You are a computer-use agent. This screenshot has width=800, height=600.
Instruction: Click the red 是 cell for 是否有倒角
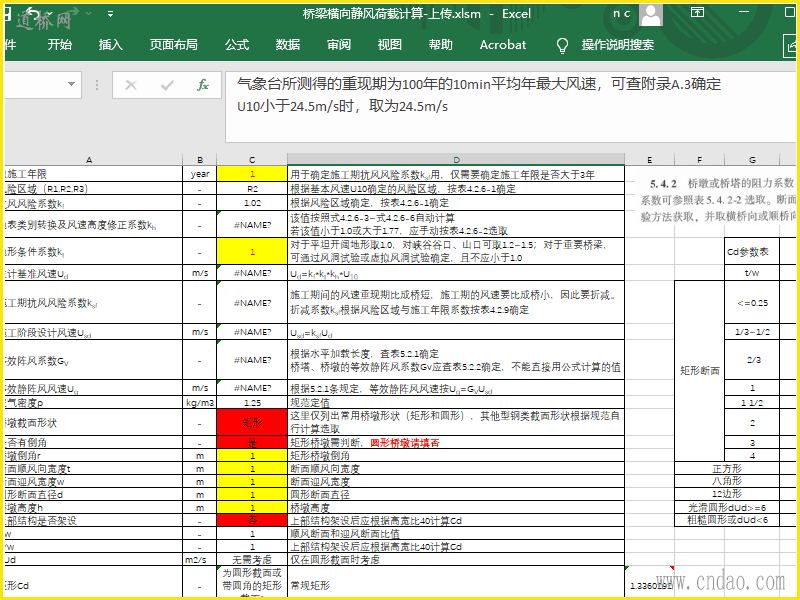(x=252, y=442)
